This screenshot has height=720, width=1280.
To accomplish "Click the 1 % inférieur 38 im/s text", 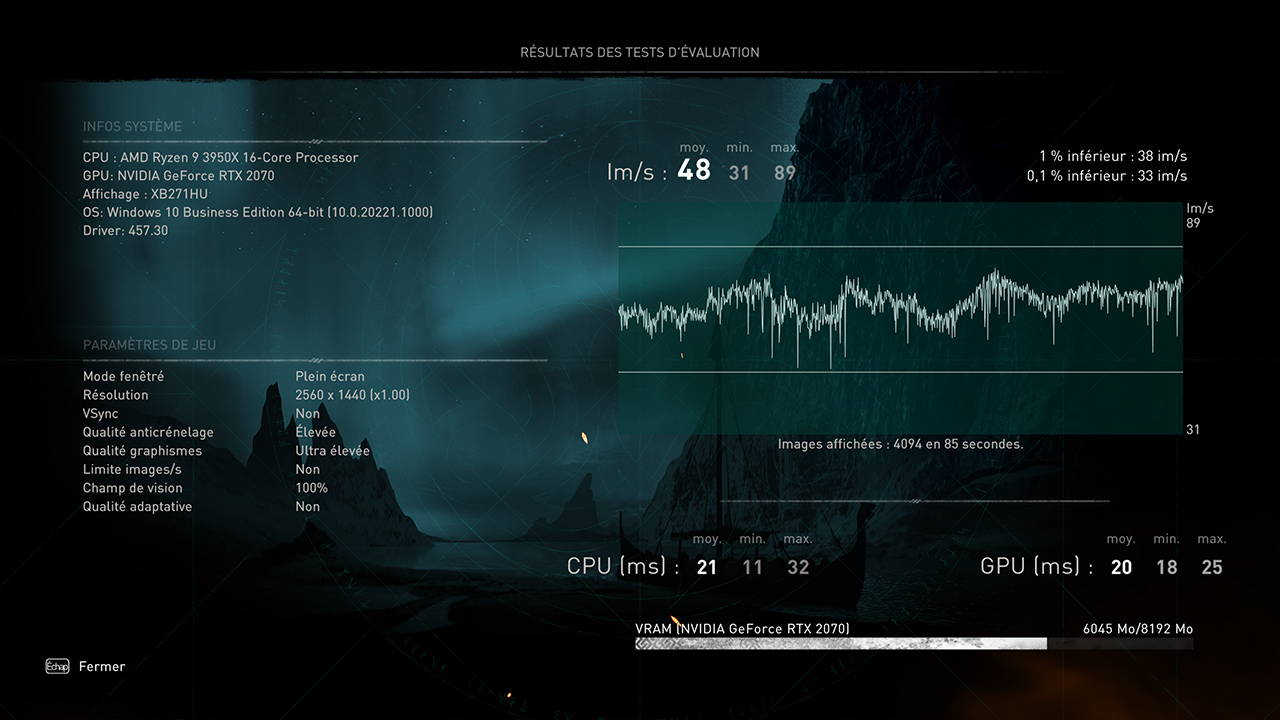I will 1113,156.
